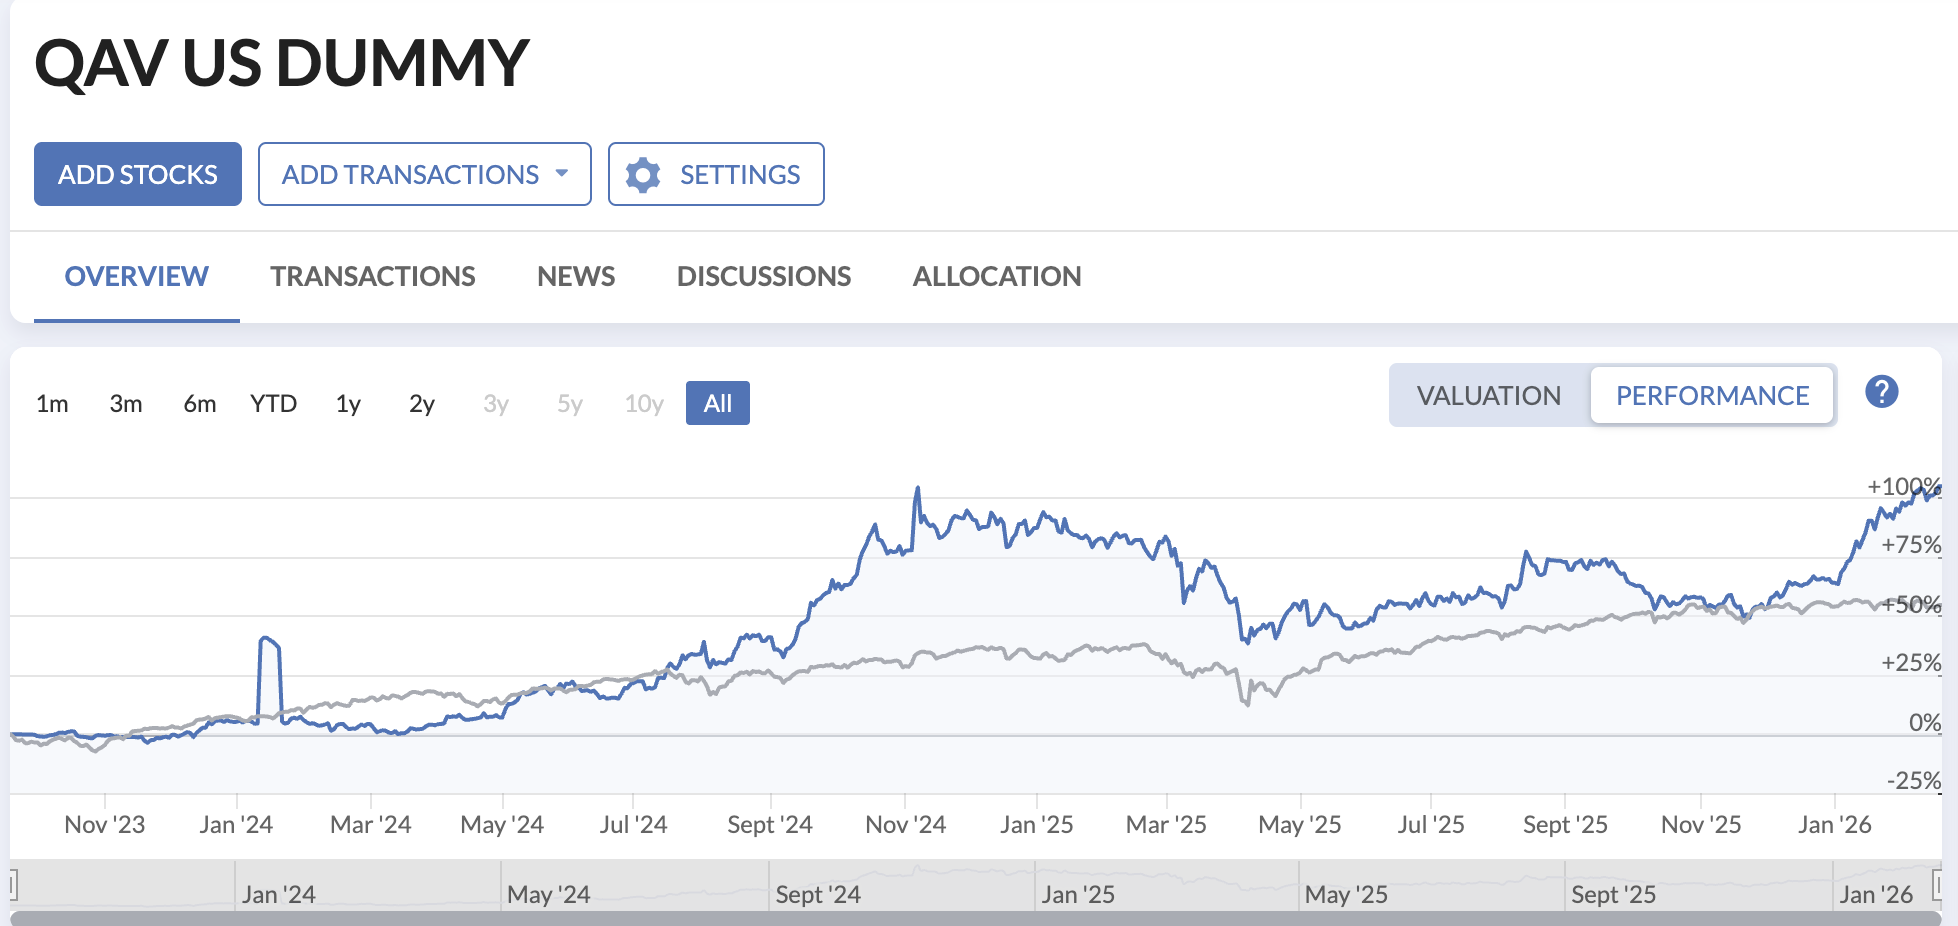Return to the OVERVIEW tab
The height and width of the screenshot is (926, 1958).
pyautogui.click(x=136, y=276)
